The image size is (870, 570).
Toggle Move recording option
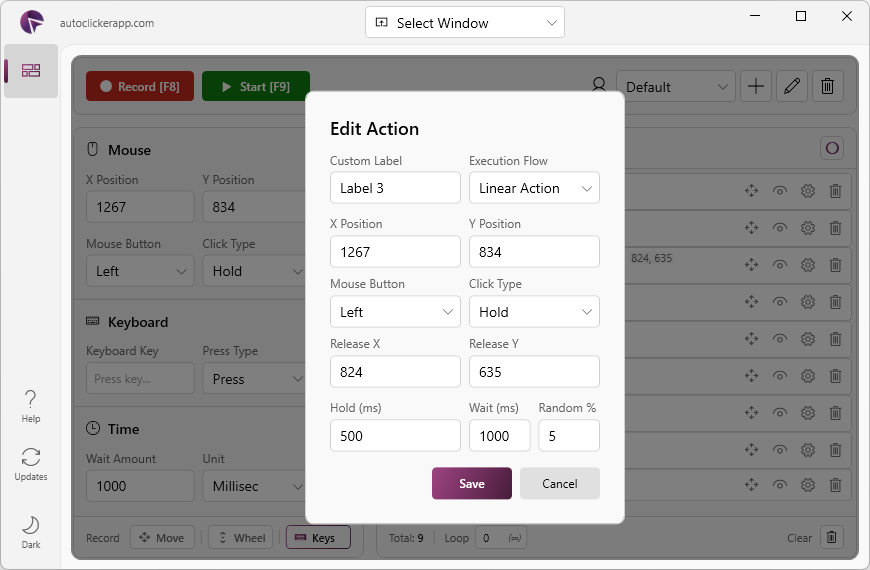tap(162, 537)
